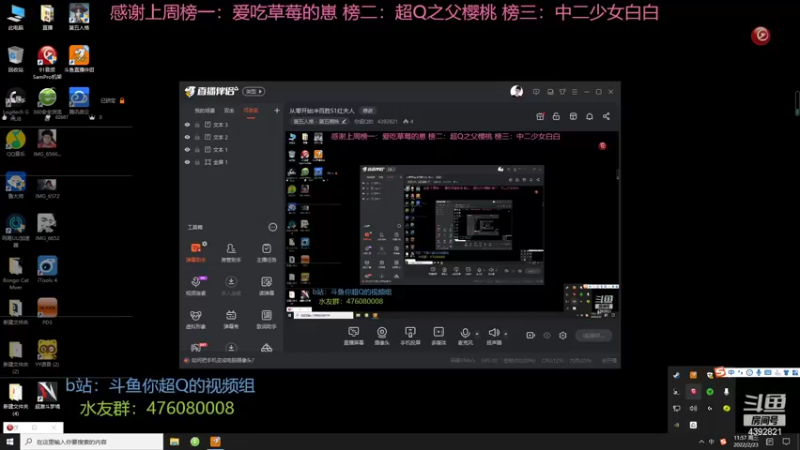800x450 pixels.
Task: Switch to the second scene tab
Action: [x=229, y=111]
